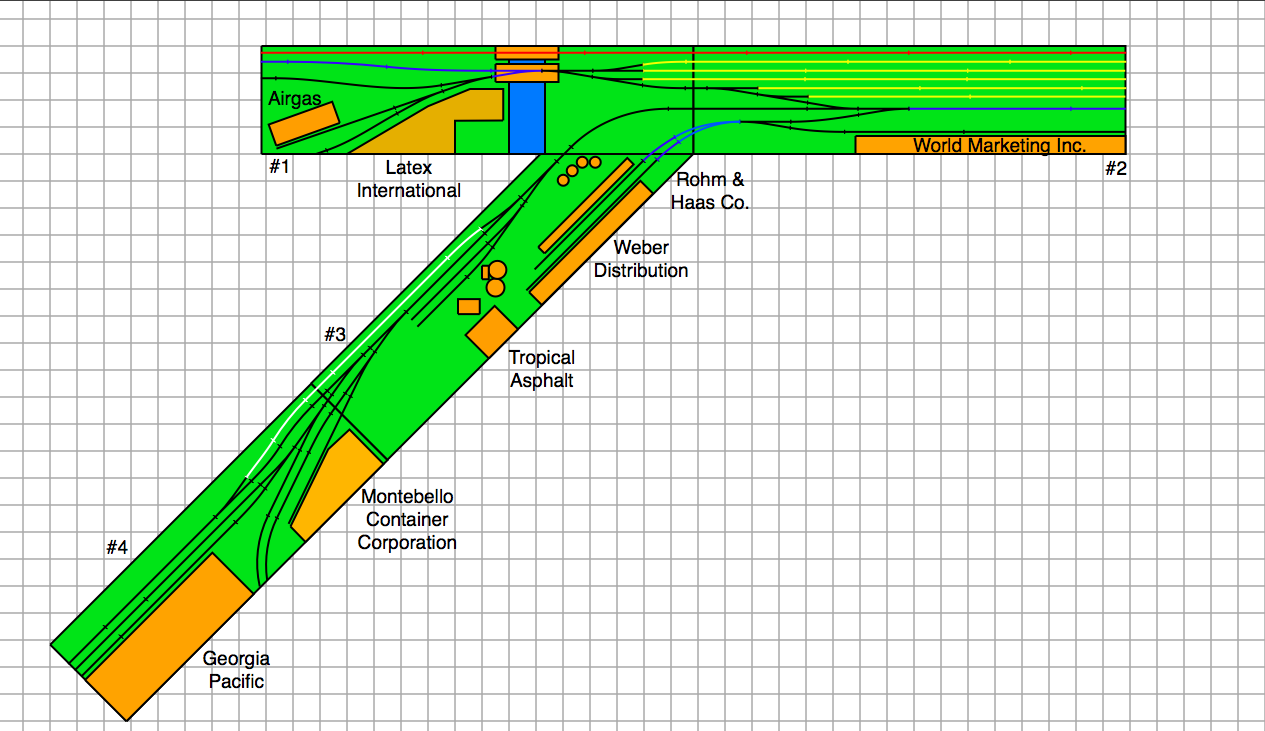This screenshot has width=1265, height=731.
Task: Select the top yellow yard track
Action: pyautogui.click(x=900, y=61)
